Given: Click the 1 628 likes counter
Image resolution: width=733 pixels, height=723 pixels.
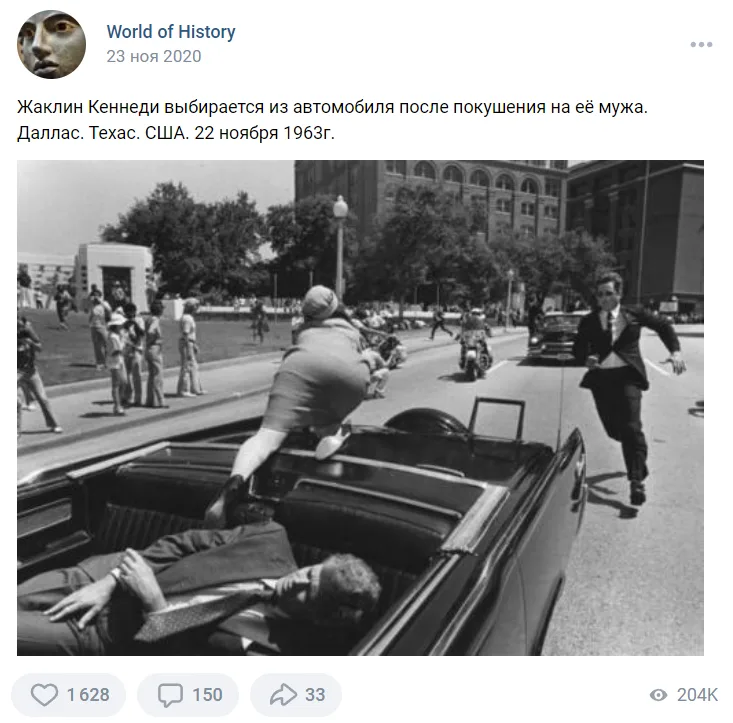Looking at the screenshot, I should 88,694.
